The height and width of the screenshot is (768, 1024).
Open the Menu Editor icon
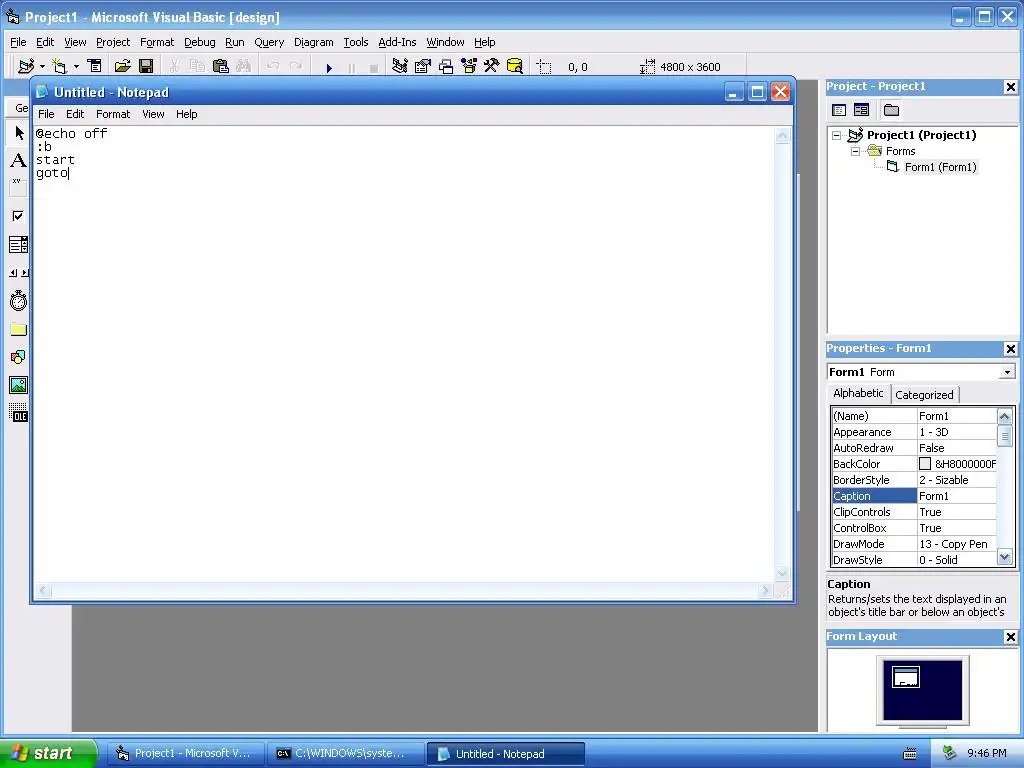[95, 67]
